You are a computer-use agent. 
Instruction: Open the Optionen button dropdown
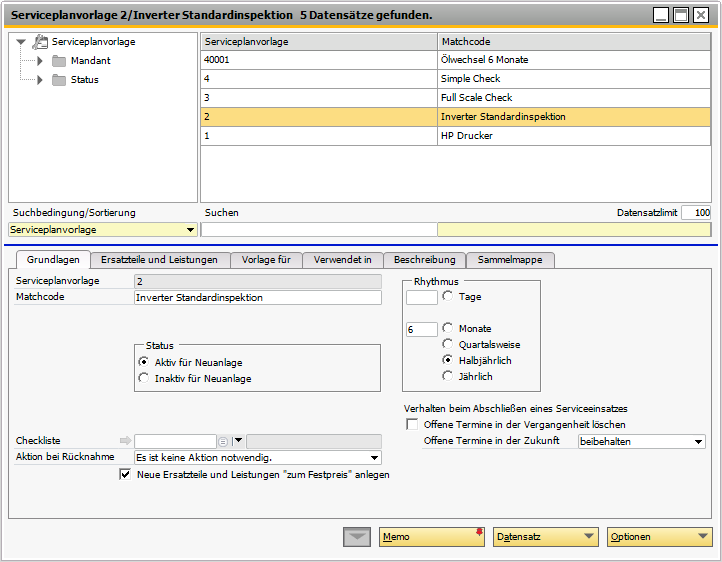tap(703, 536)
